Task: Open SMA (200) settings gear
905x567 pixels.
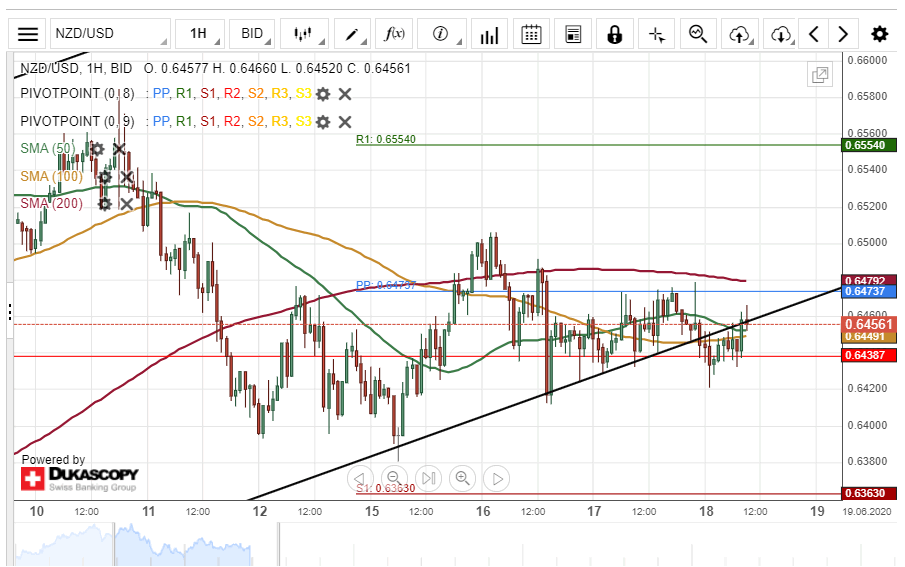Action: (104, 204)
